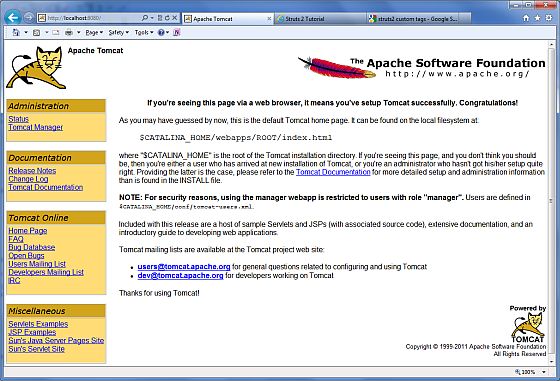The image size is (560, 381).
Task: Expand the Print dropdown arrow
Action: pyautogui.click(x=78, y=33)
